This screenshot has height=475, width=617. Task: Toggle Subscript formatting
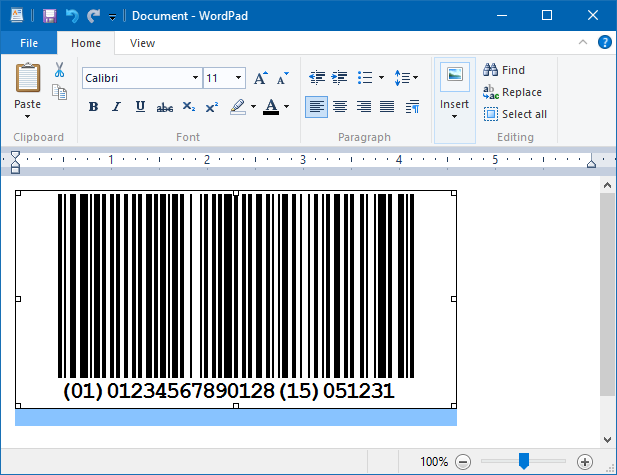click(189, 107)
